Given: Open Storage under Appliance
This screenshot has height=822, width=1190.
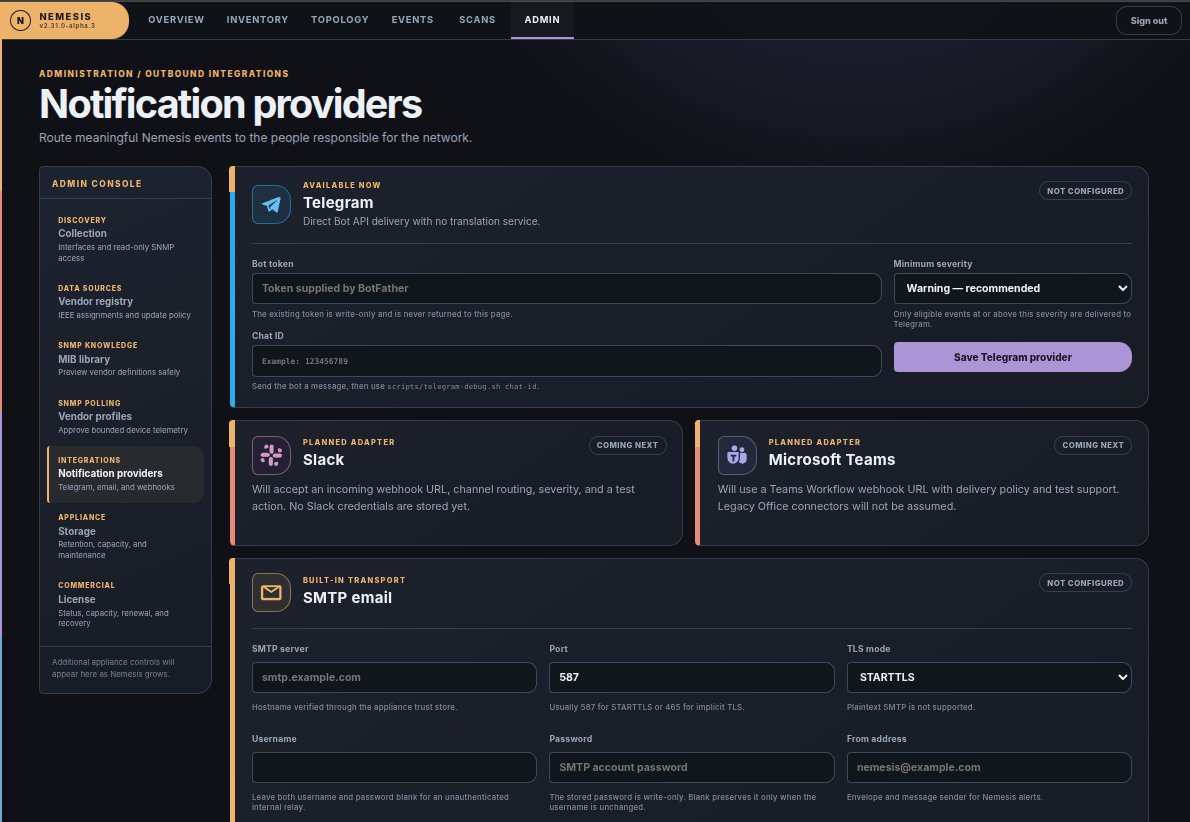Looking at the screenshot, I should point(125,536).
